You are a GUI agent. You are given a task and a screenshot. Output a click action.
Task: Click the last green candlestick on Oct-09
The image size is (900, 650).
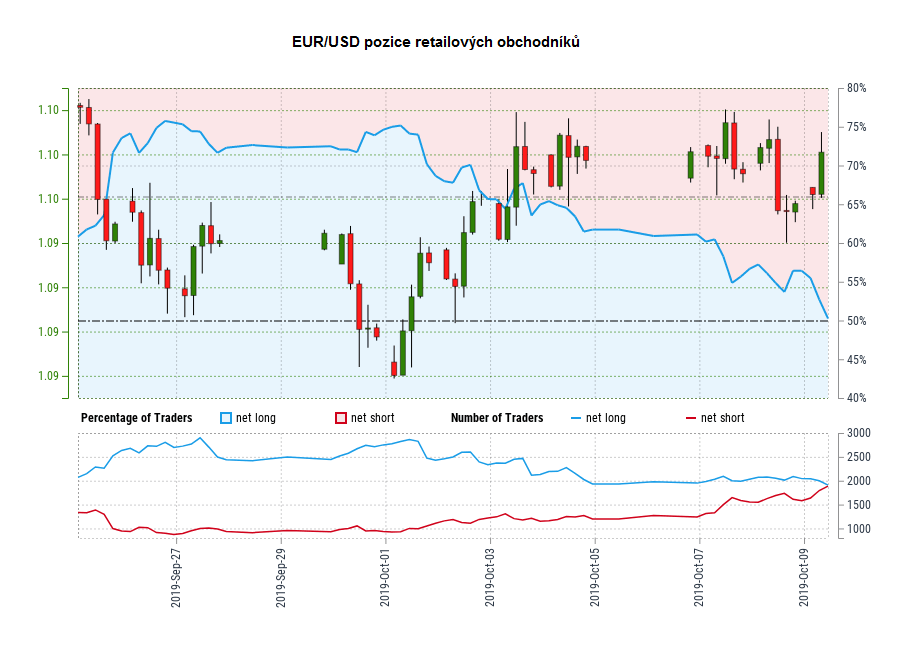click(821, 173)
